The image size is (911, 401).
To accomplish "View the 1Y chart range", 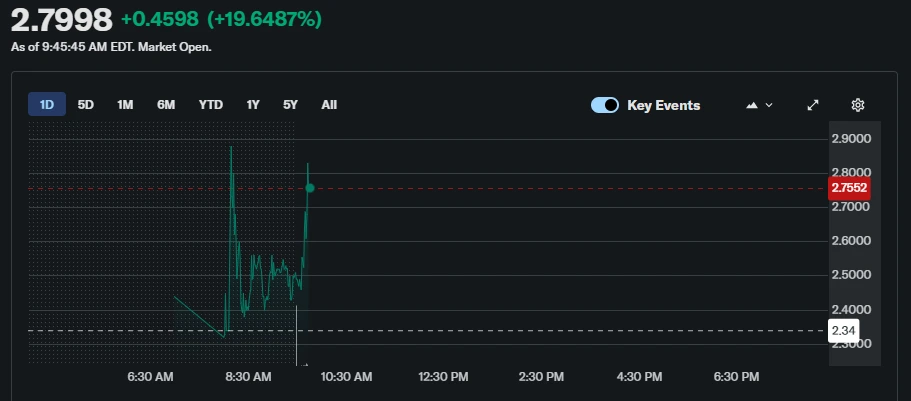I will [x=253, y=104].
